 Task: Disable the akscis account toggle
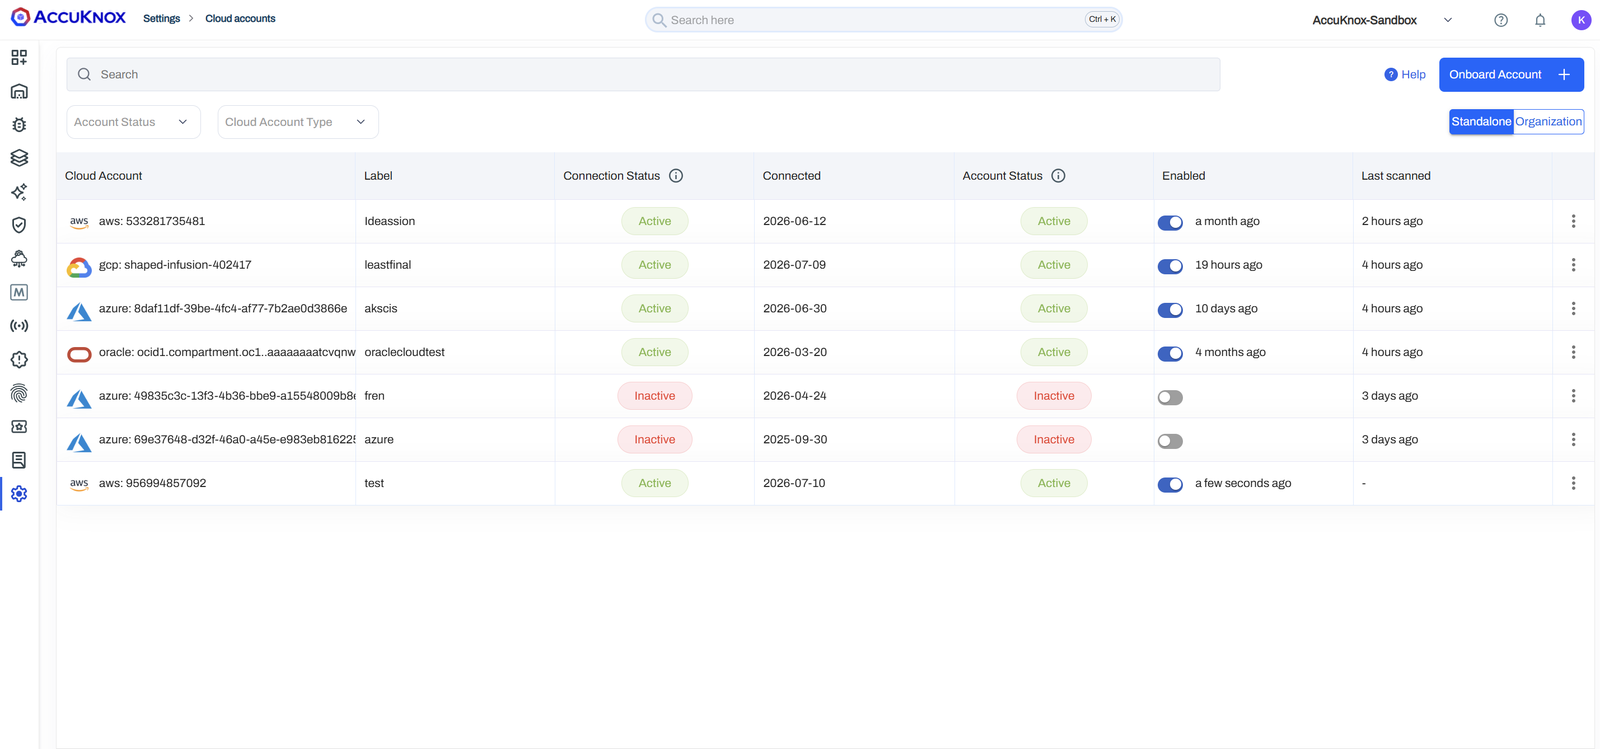point(1170,310)
